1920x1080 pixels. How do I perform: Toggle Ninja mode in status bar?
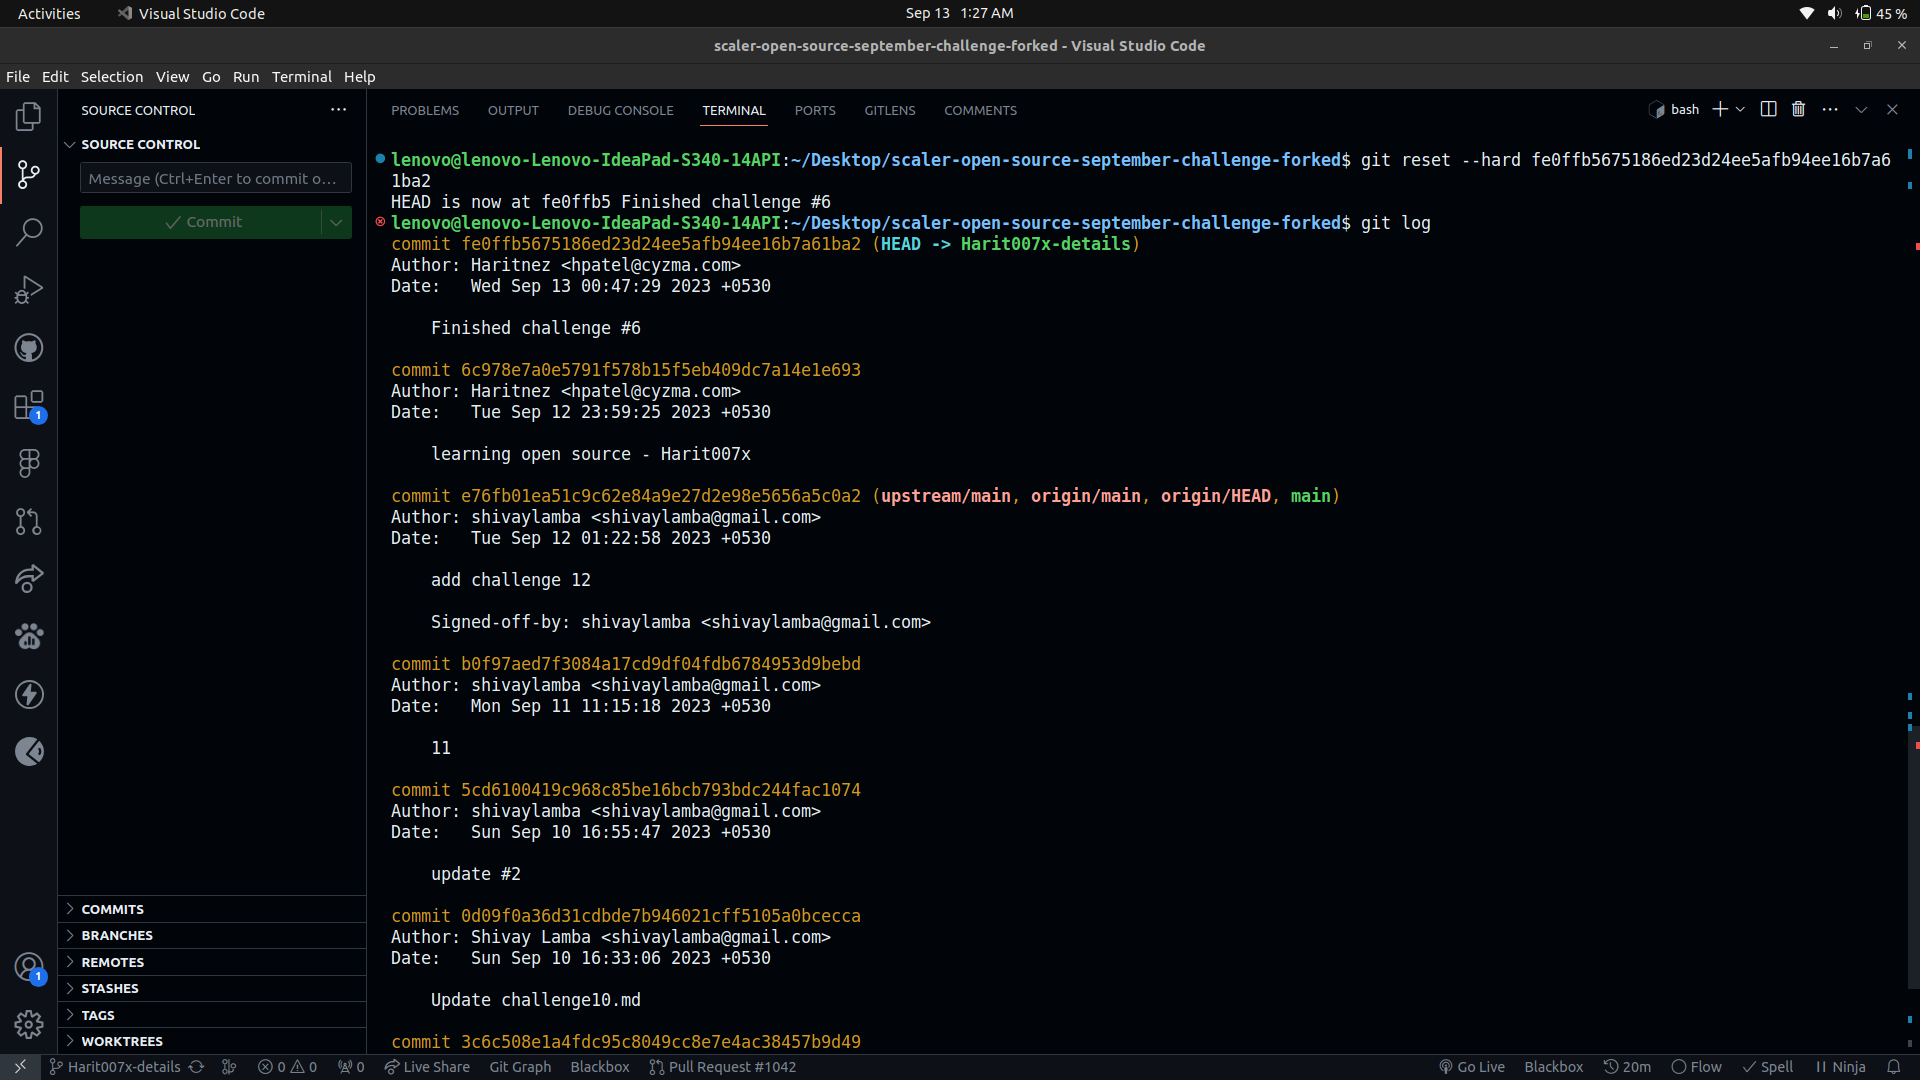[1840, 1067]
